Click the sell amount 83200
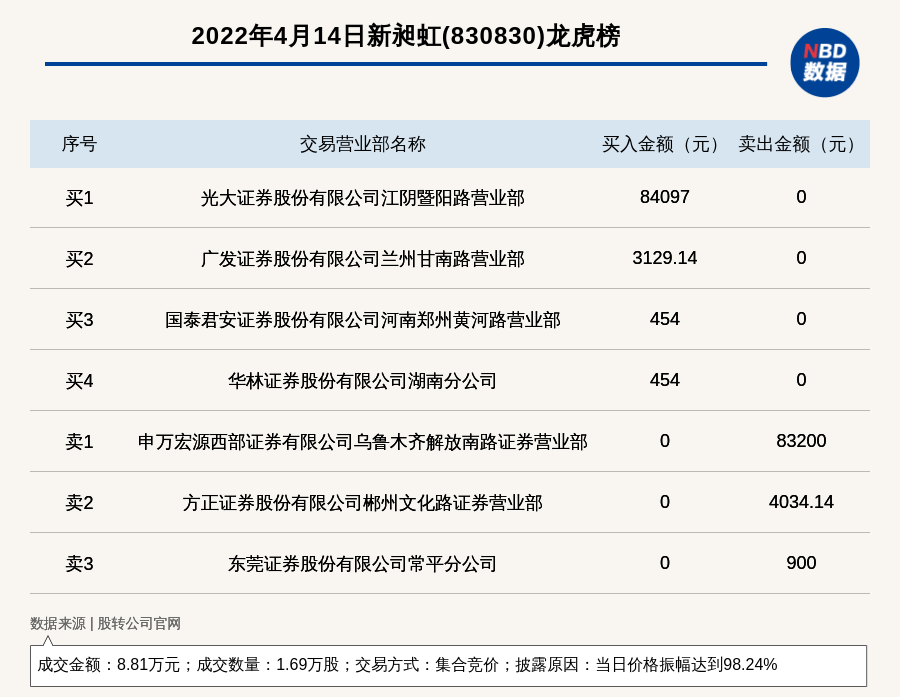Viewport: 900px width, 697px height. click(801, 440)
